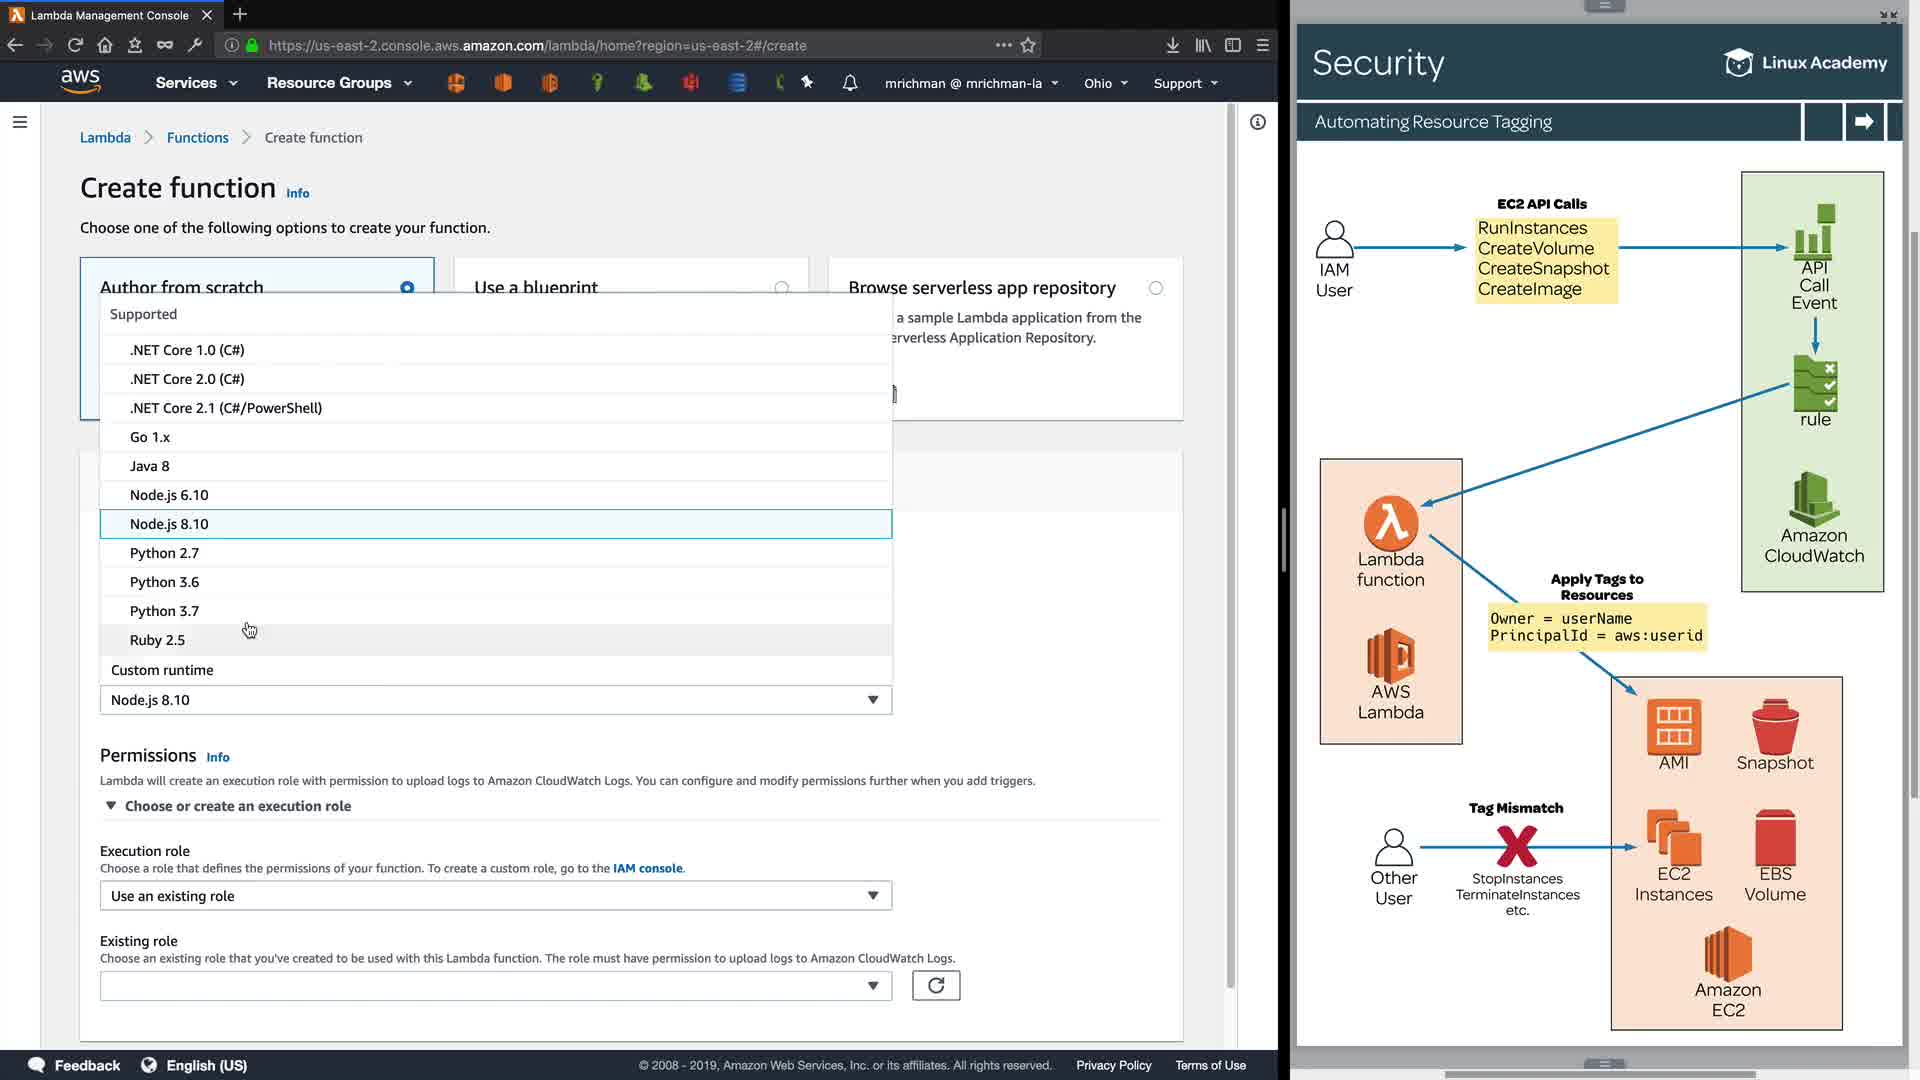Click the AWS logo home icon
Image resolution: width=1920 pixels, height=1080 pixels.
(80, 82)
